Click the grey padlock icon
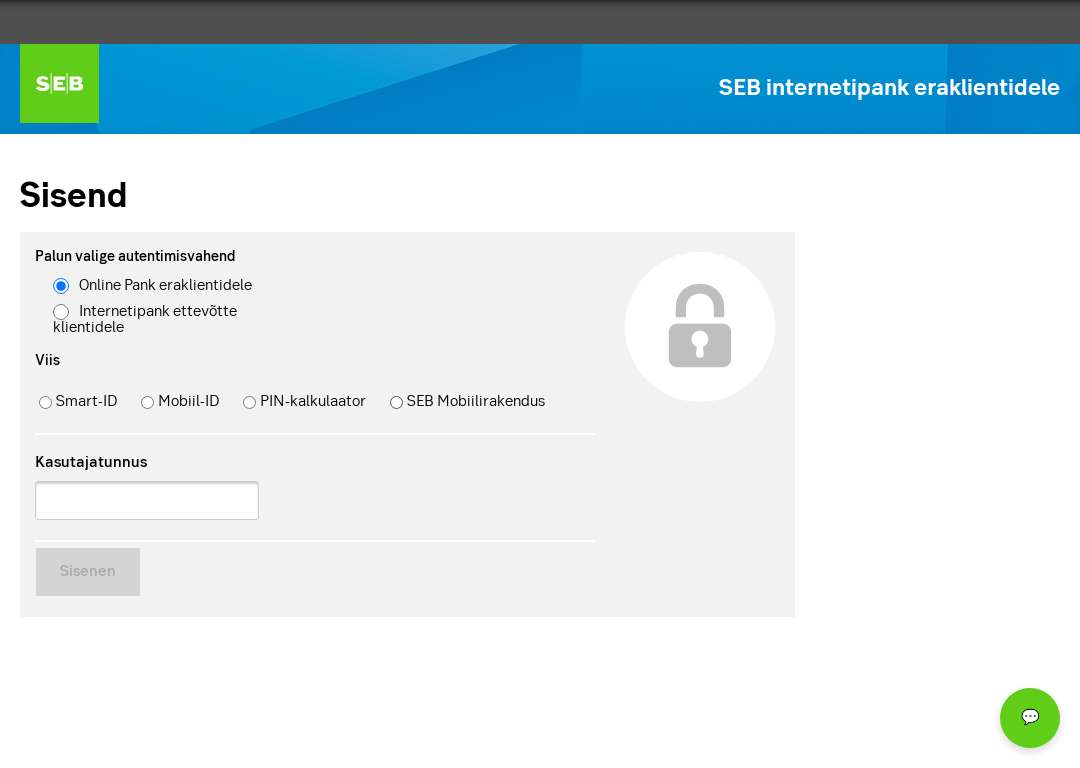 (x=700, y=326)
